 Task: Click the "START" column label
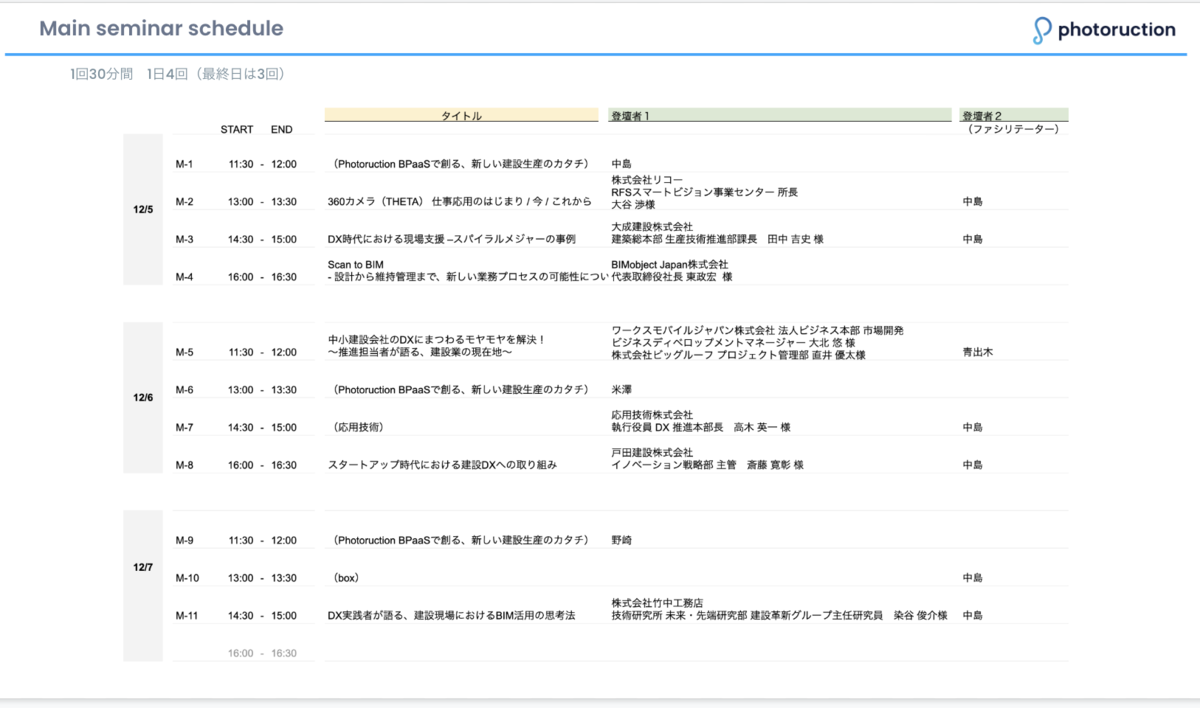[x=237, y=130]
